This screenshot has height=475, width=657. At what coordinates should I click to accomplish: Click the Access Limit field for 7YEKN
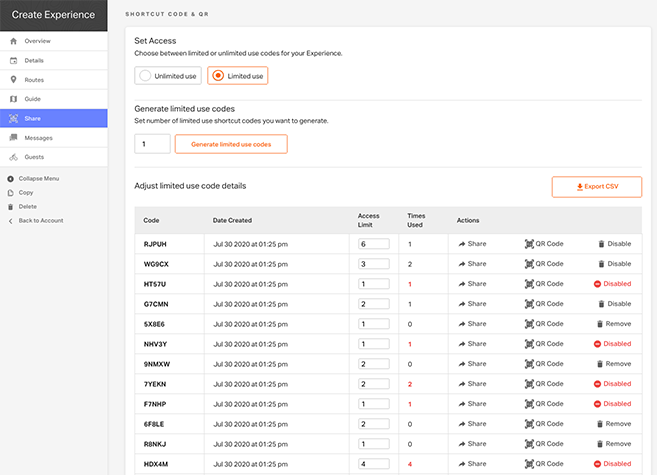coord(374,384)
